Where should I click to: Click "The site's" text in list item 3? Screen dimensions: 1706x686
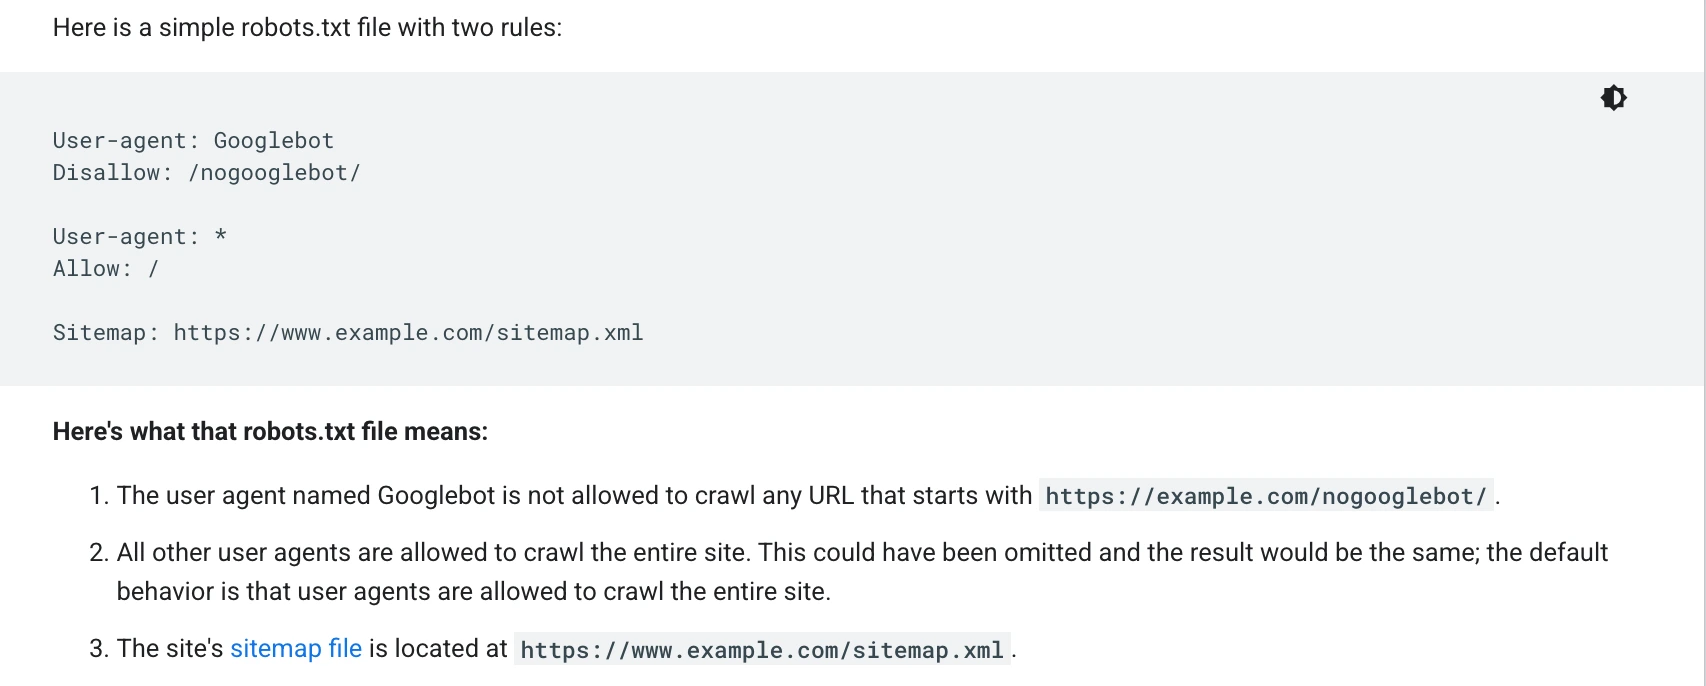170,649
